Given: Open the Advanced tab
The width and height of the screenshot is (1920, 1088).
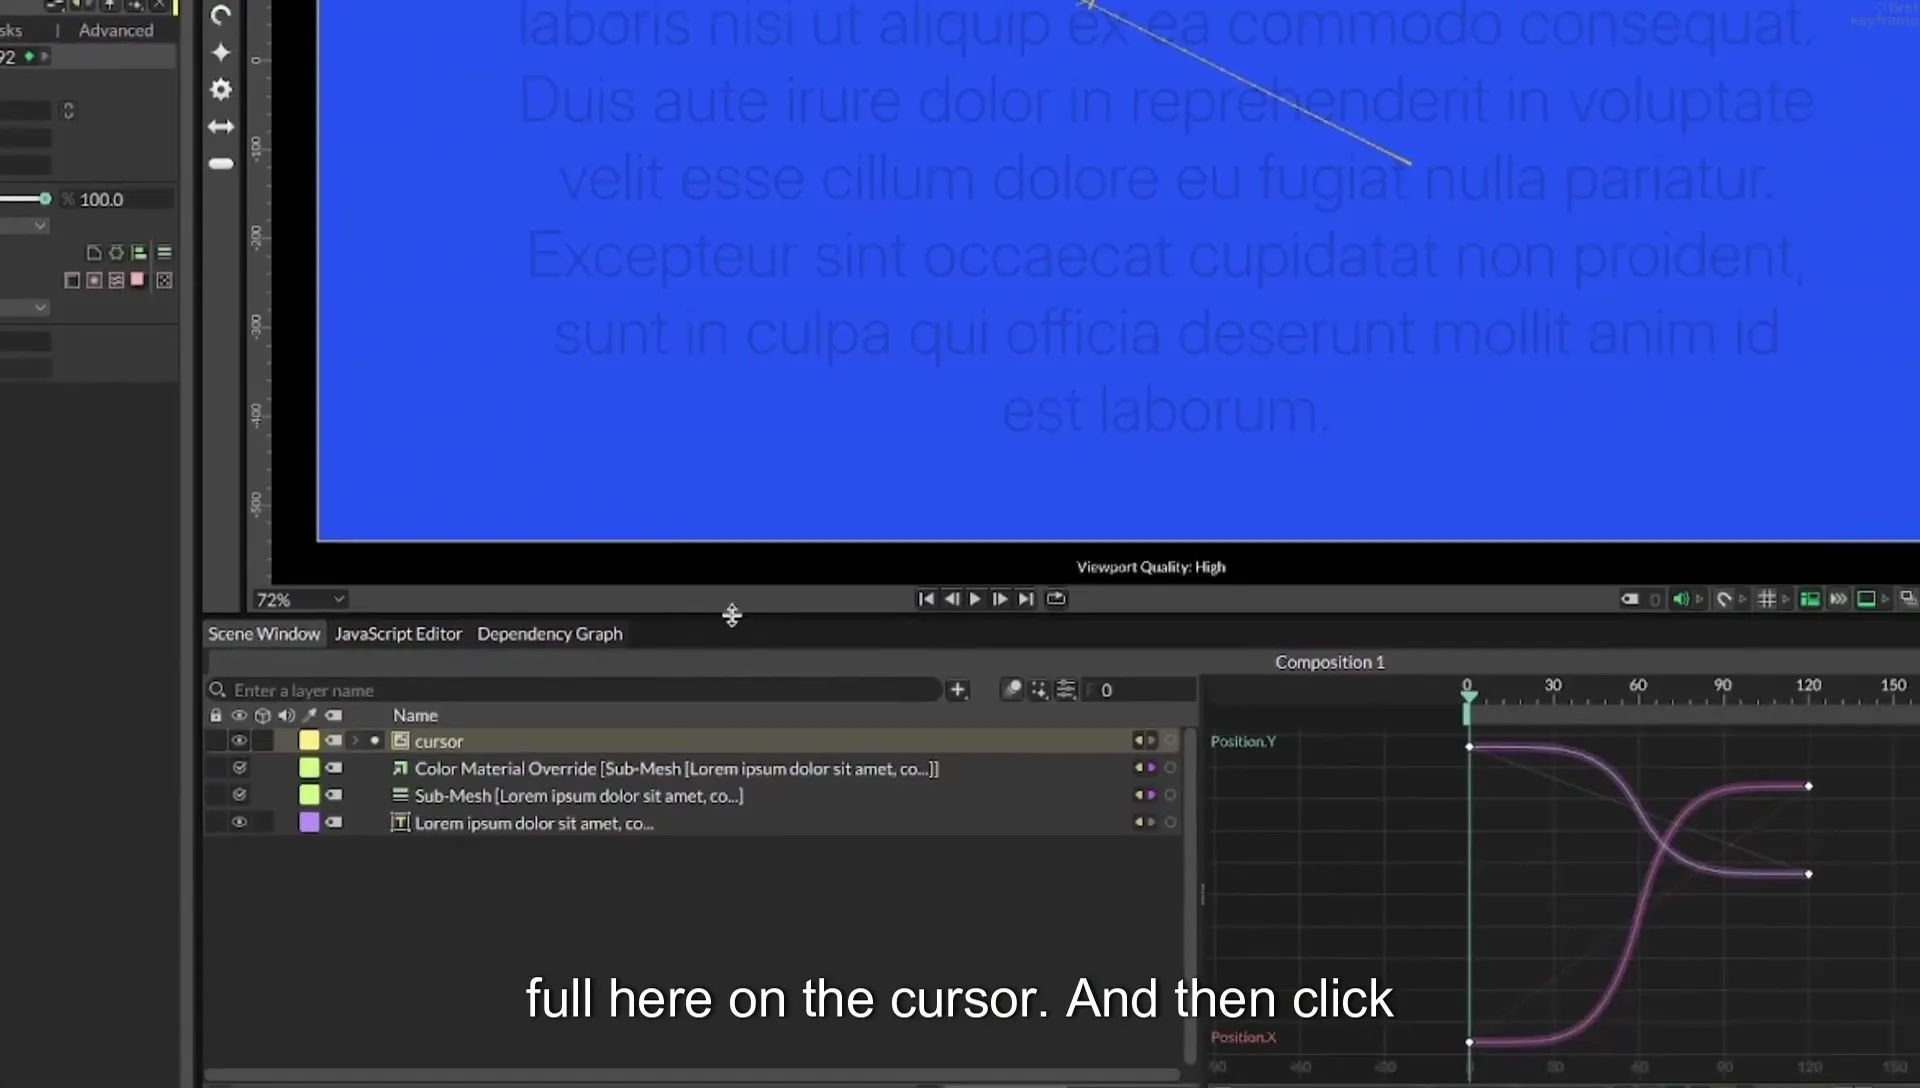Looking at the screenshot, I should point(116,31).
